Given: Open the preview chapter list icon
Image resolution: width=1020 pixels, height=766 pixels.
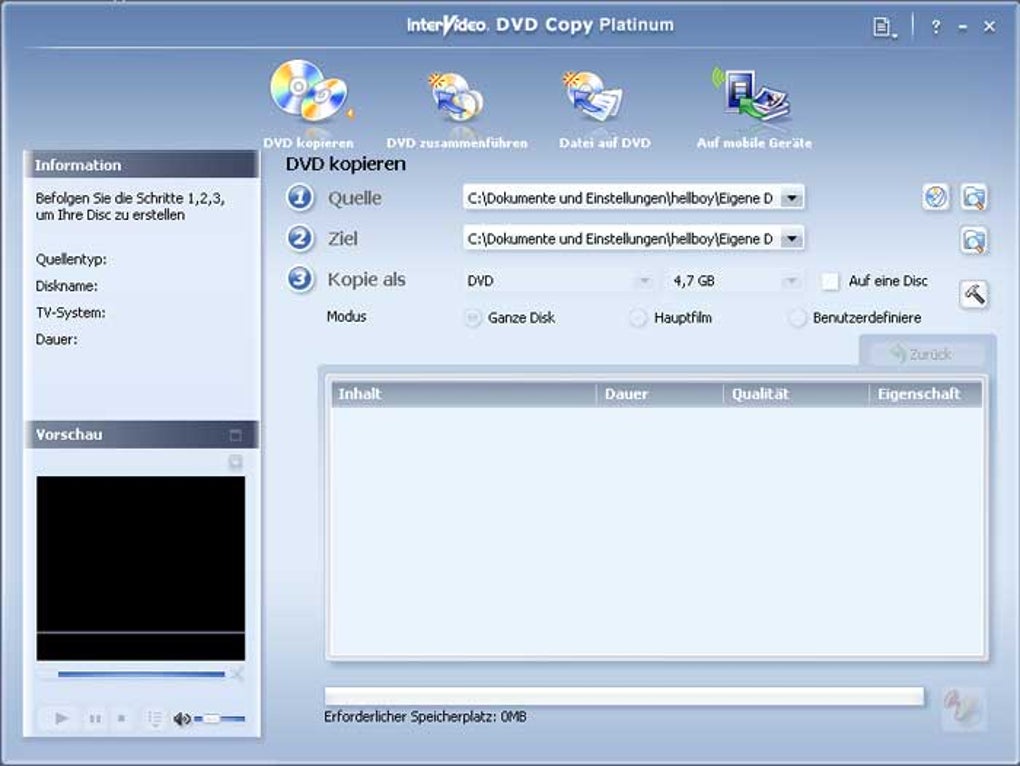Looking at the screenshot, I should pyautogui.click(x=155, y=719).
